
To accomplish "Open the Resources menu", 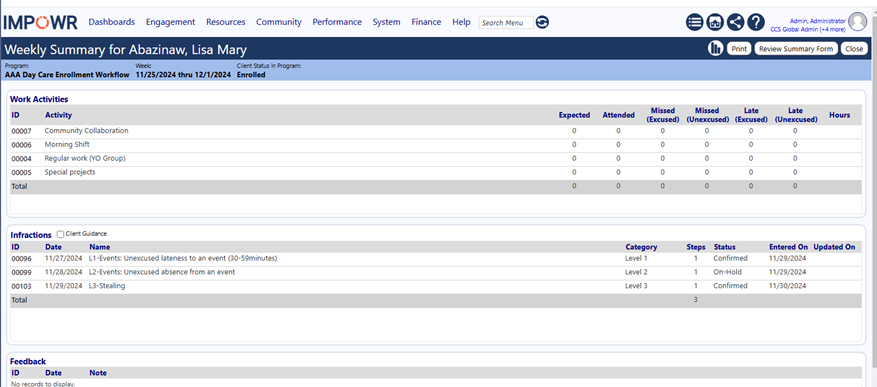I will click(225, 22).
